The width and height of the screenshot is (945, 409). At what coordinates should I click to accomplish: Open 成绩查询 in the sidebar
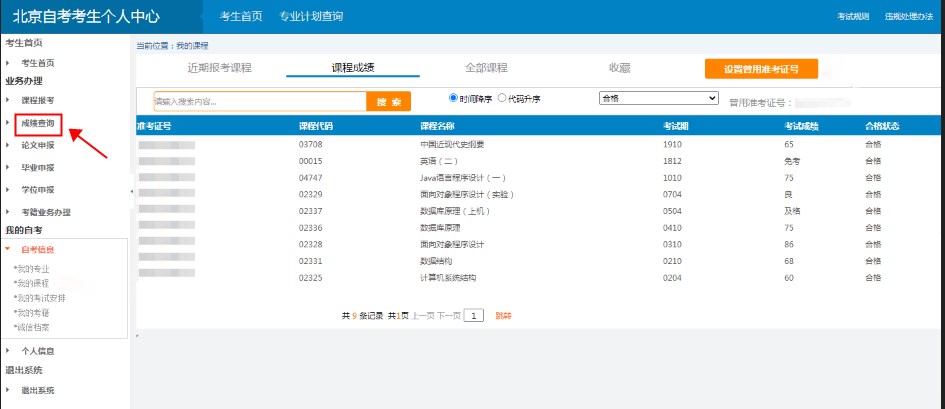pyautogui.click(x=39, y=124)
